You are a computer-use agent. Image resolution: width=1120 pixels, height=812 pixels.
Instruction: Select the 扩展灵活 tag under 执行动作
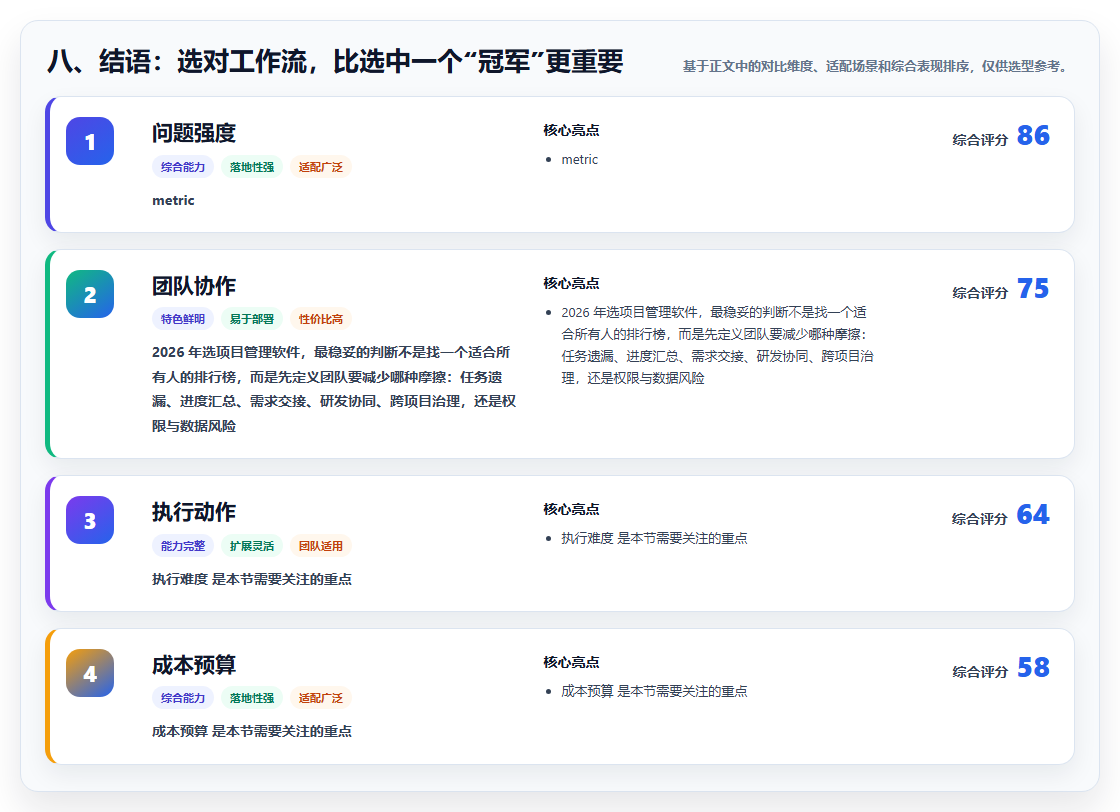tap(252, 546)
